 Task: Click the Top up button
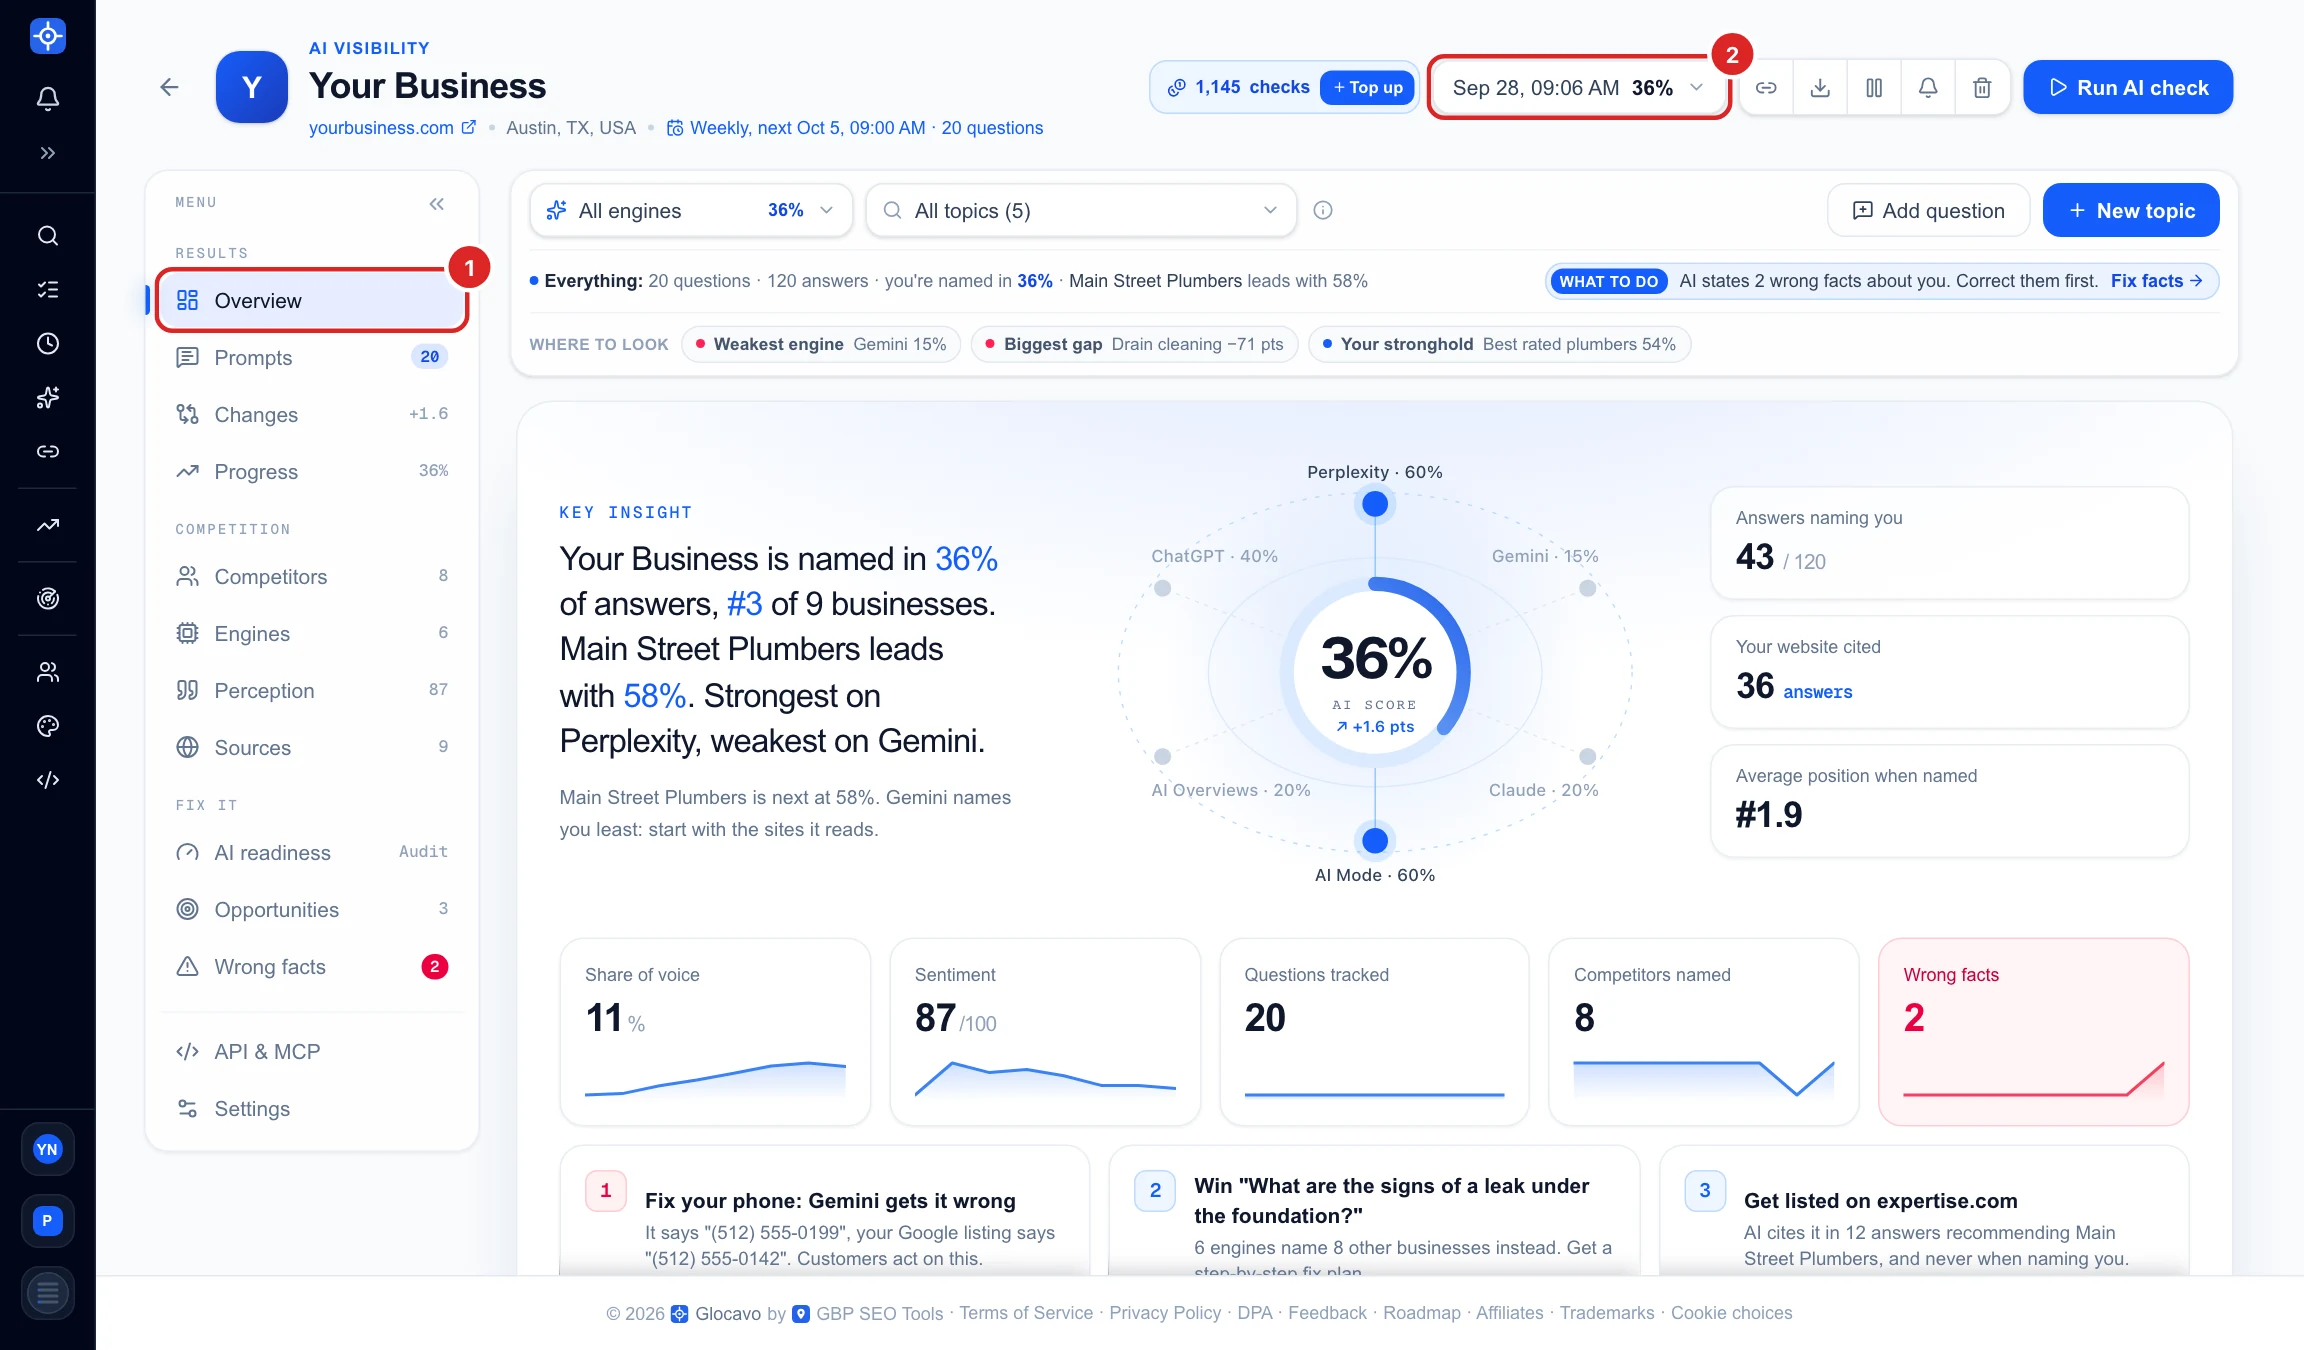click(x=1367, y=88)
